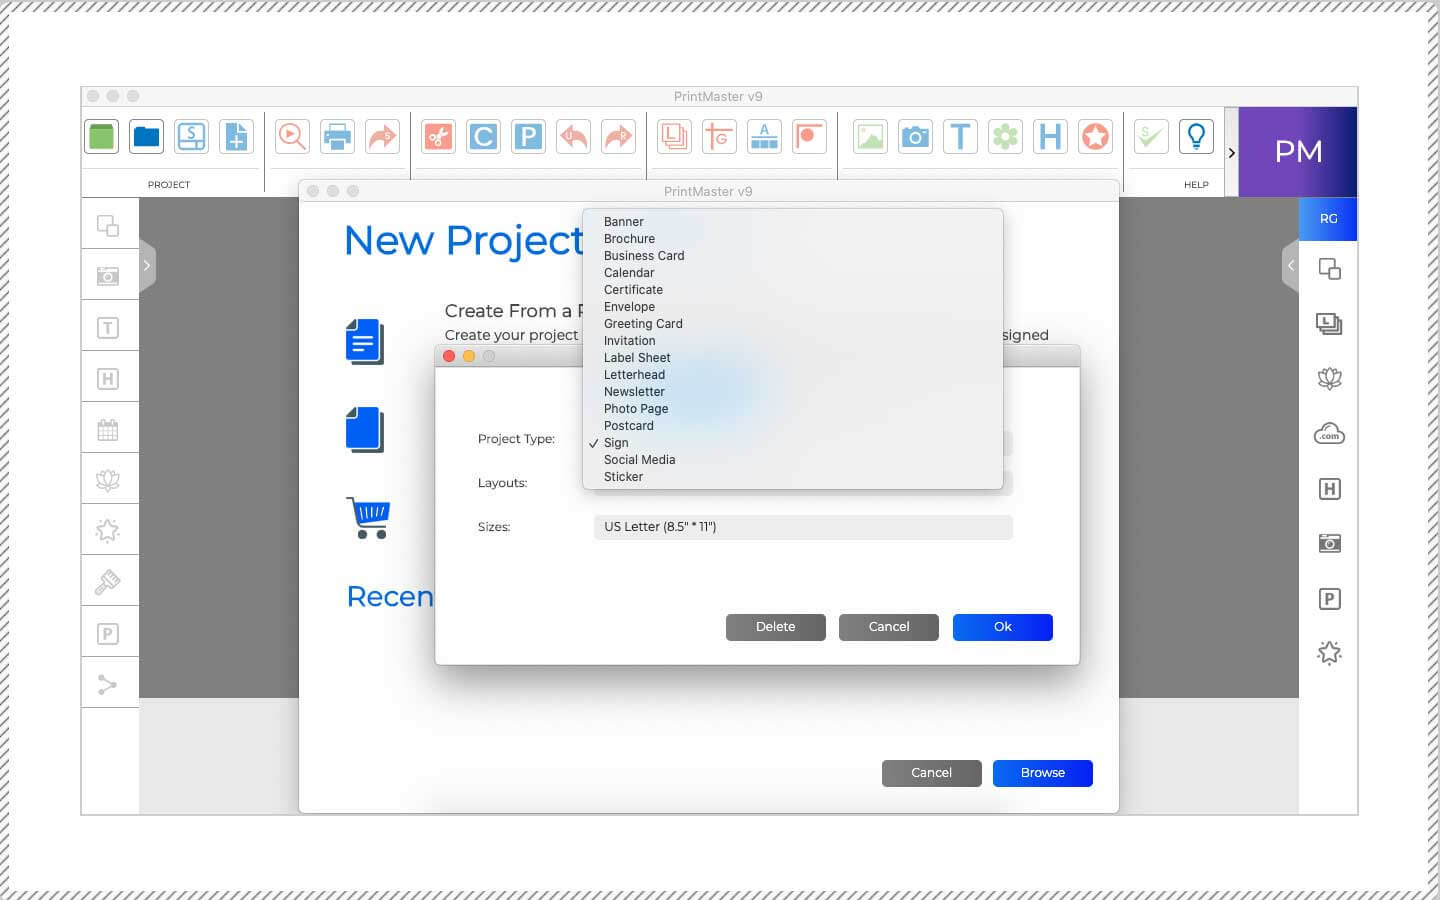Insert an image with picture icon
The image size is (1440, 900).
[870, 136]
